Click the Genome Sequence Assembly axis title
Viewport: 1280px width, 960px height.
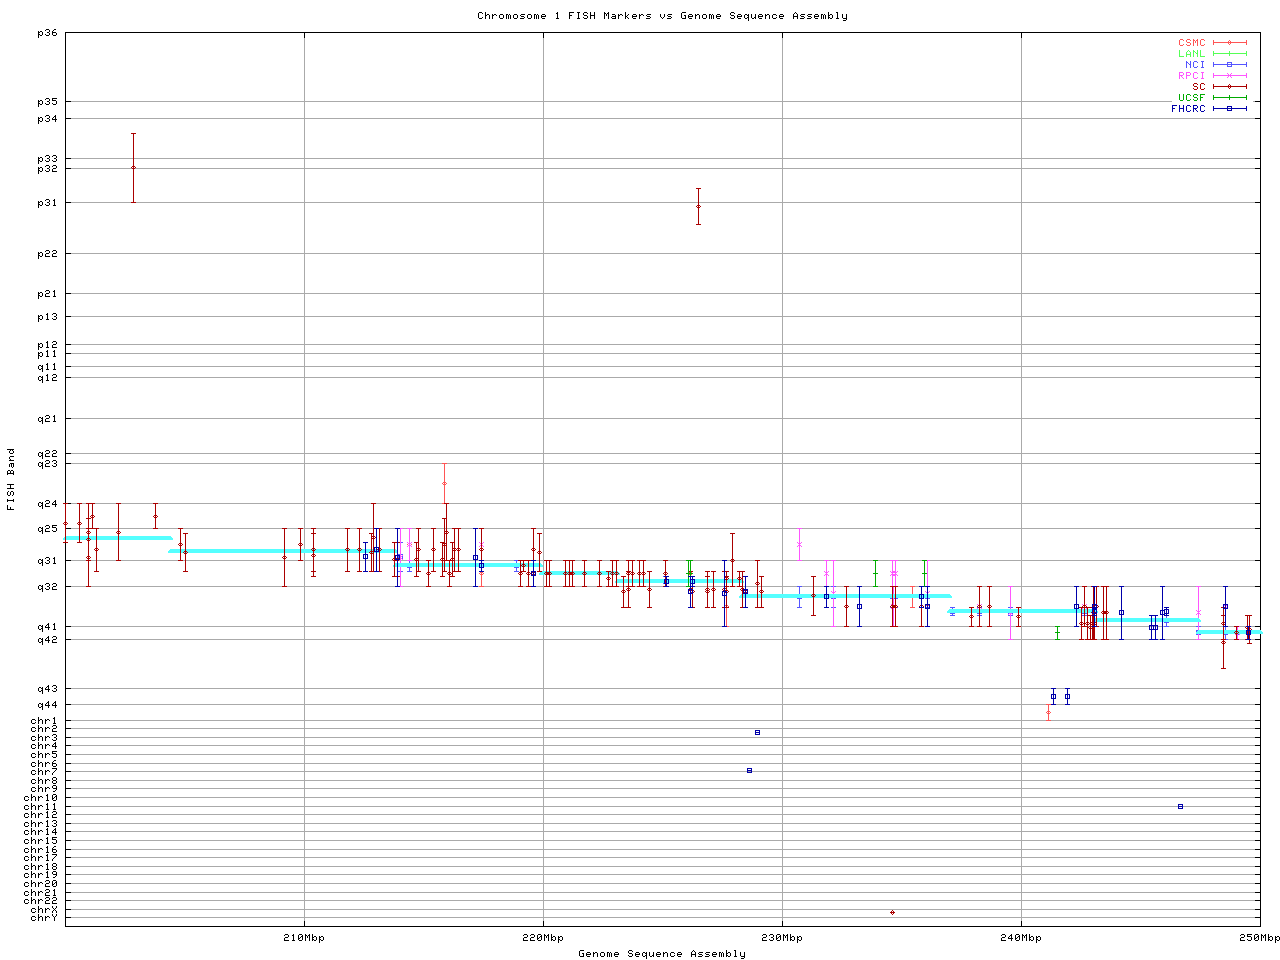(x=662, y=954)
